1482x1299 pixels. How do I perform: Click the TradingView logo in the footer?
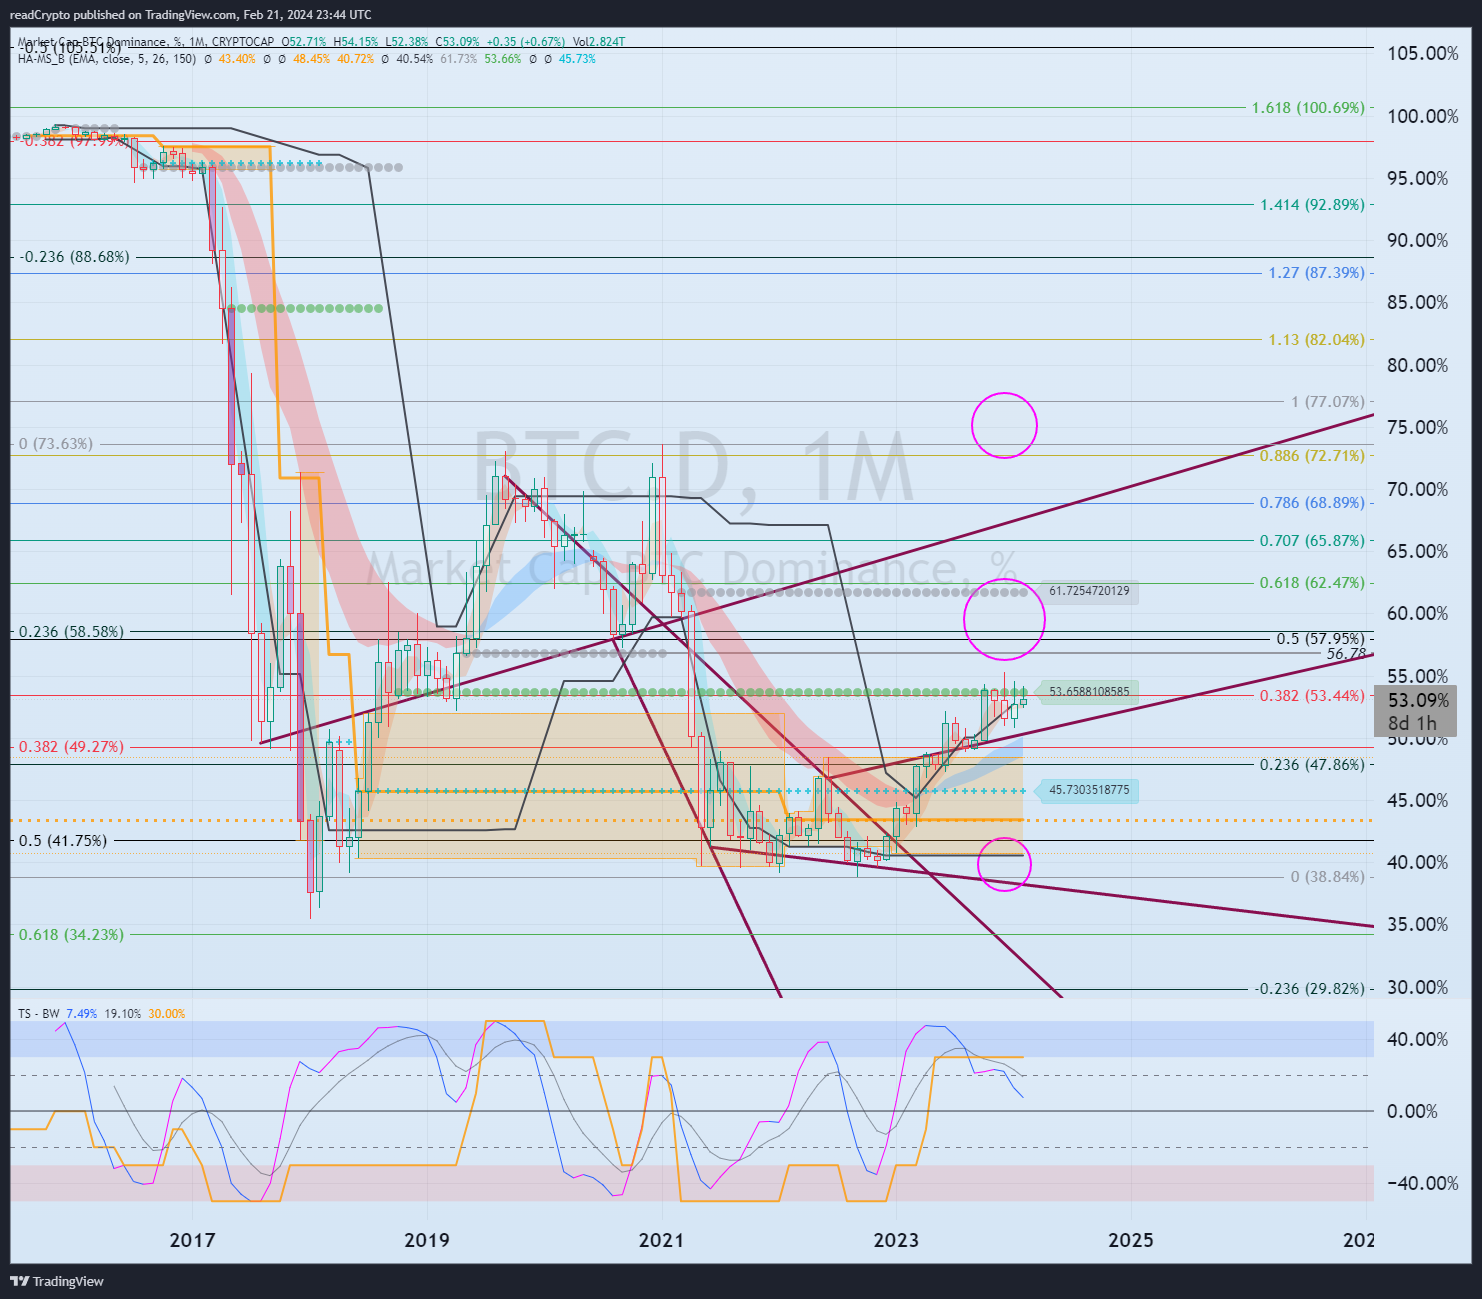click(57, 1281)
